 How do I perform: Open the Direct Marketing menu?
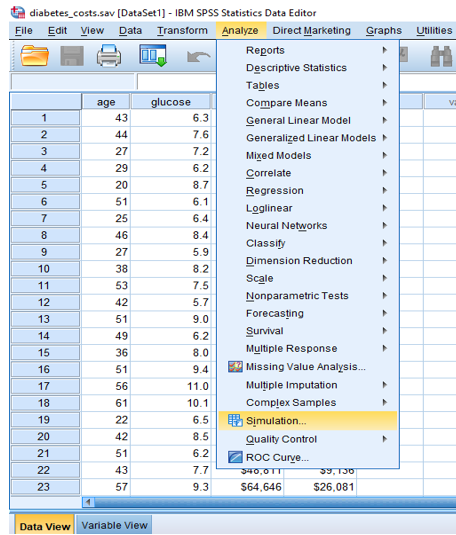[x=311, y=31]
